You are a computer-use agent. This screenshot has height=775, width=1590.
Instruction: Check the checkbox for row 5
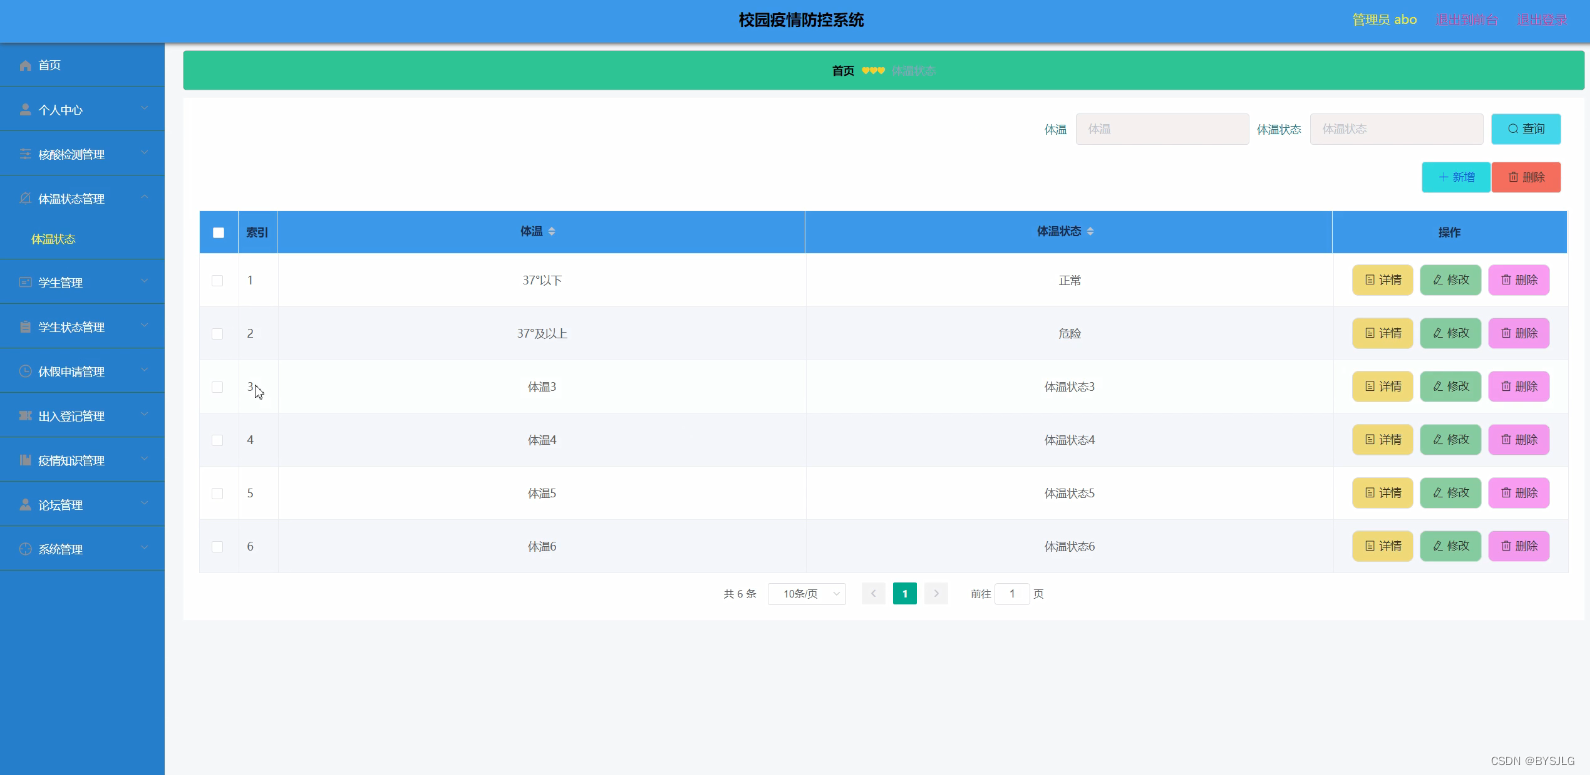click(217, 494)
